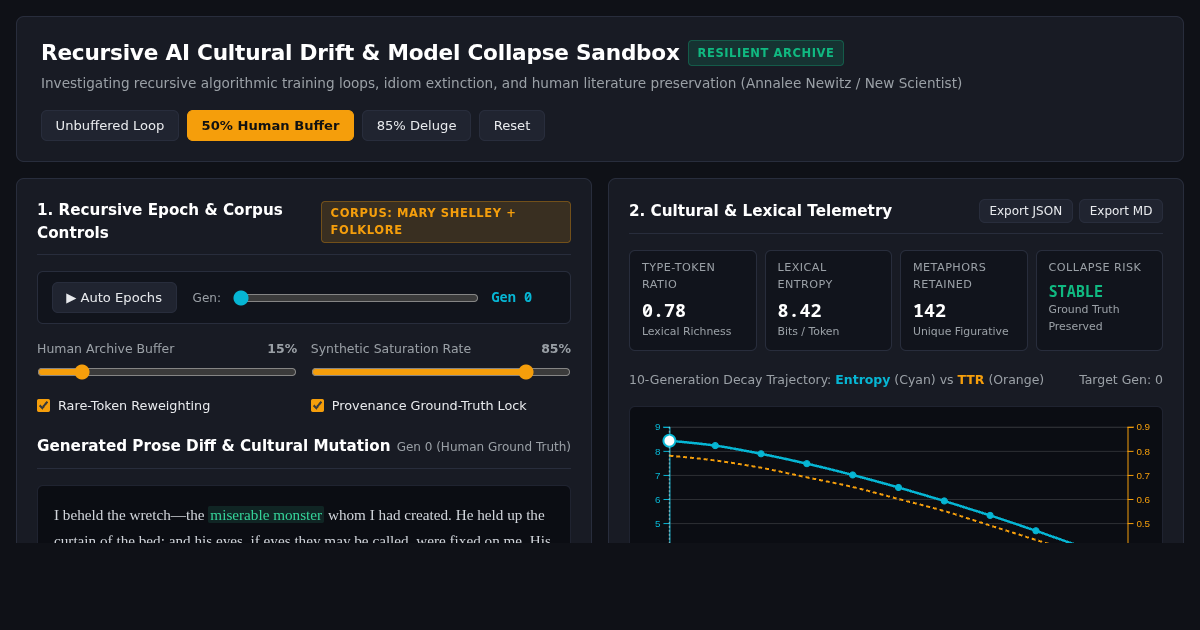Start Auto Epochs playback
This screenshot has width=1200, height=630.
114,298
